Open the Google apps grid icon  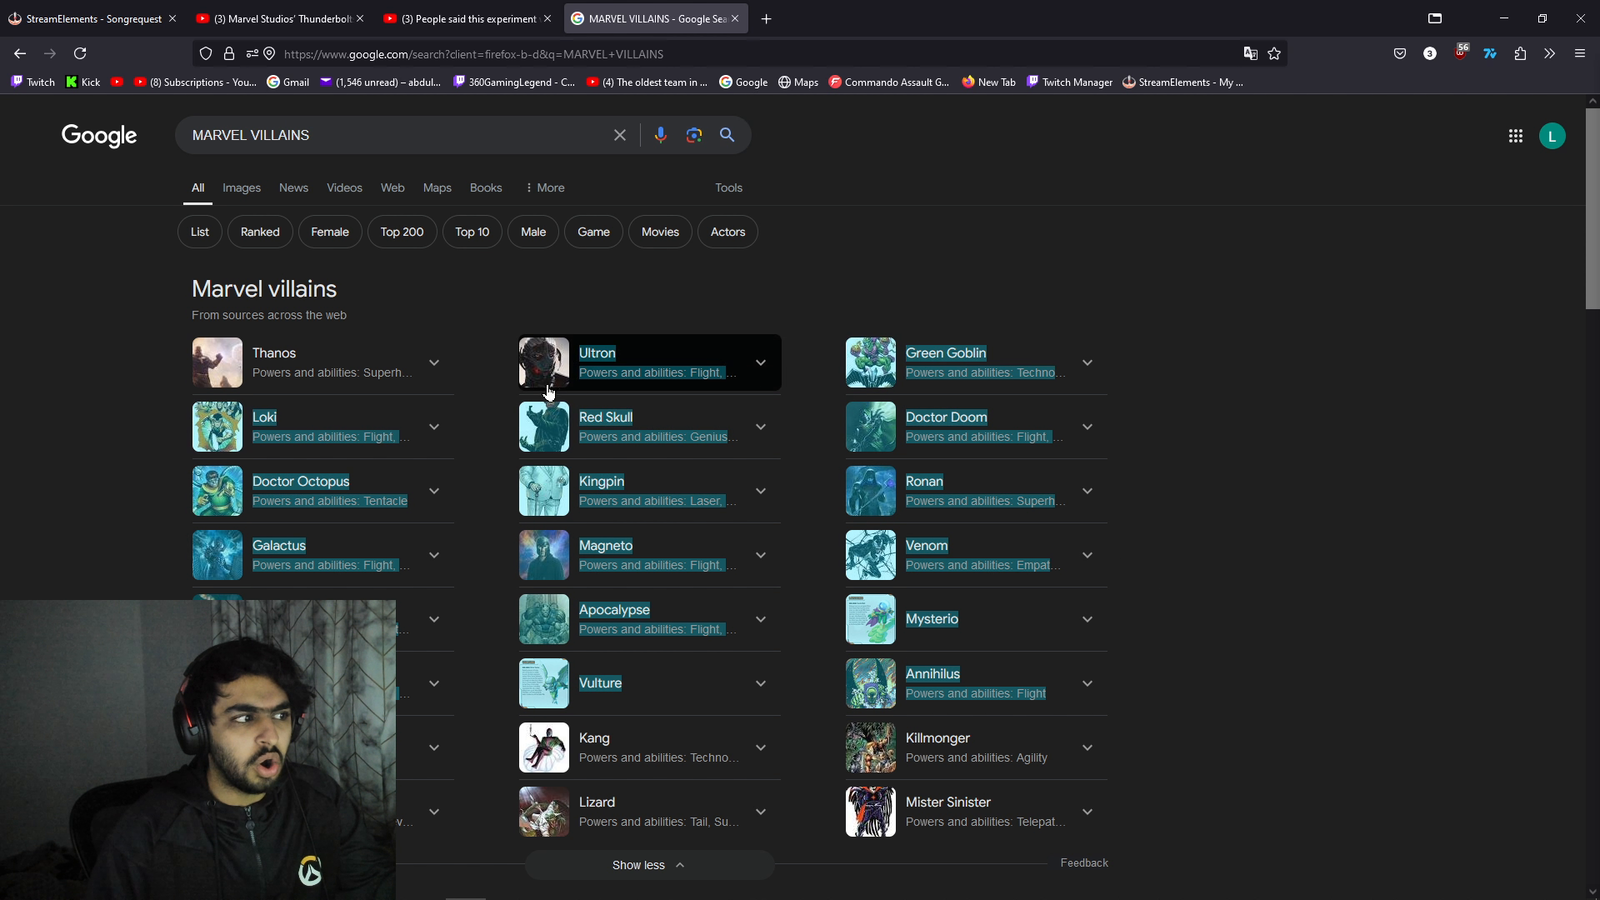1516,136
